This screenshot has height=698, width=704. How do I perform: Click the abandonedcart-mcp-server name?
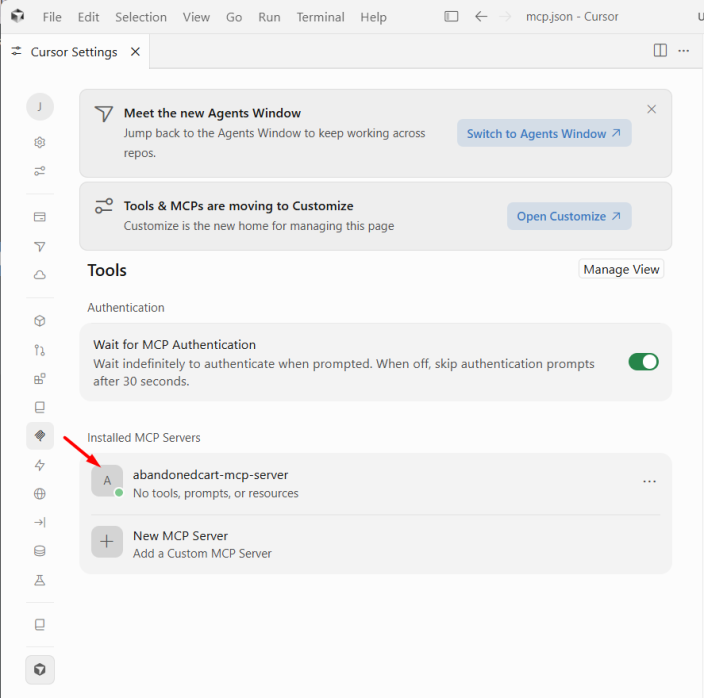click(211, 475)
